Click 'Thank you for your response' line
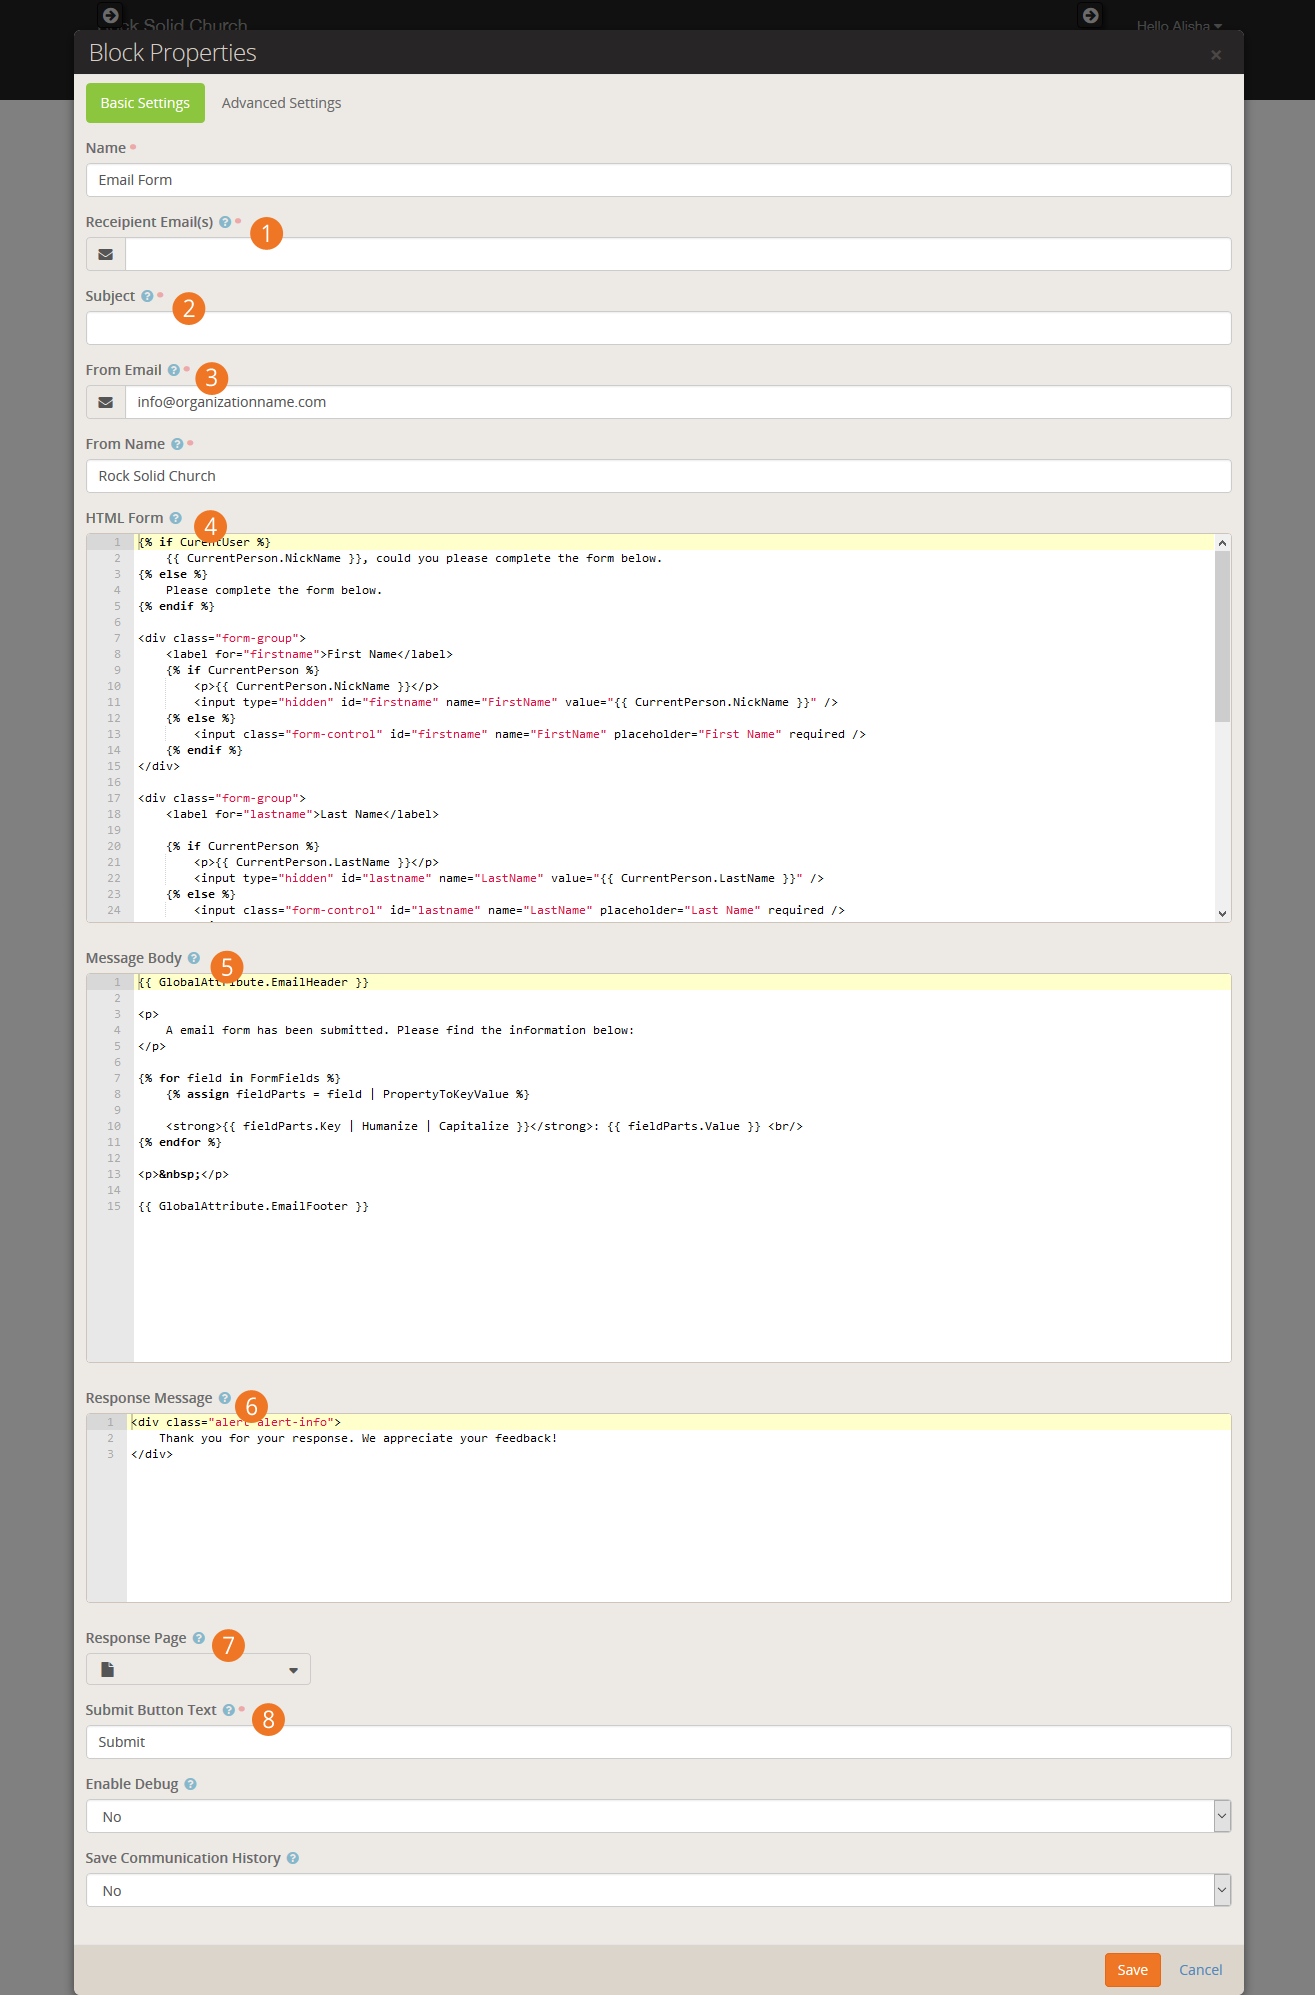Viewport: 1315px width, 1995px height. [358, 1438]
